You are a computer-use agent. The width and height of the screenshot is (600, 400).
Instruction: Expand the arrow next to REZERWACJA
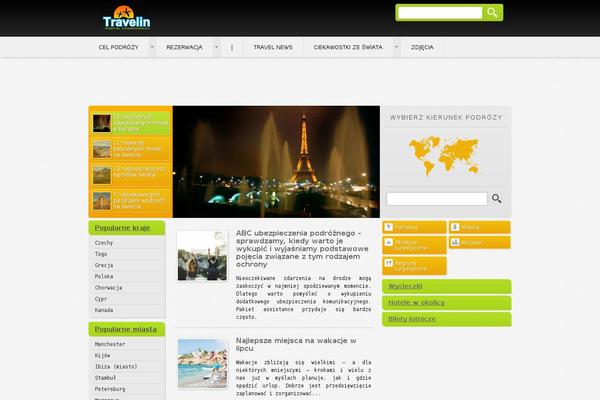(x=216, y=47)
